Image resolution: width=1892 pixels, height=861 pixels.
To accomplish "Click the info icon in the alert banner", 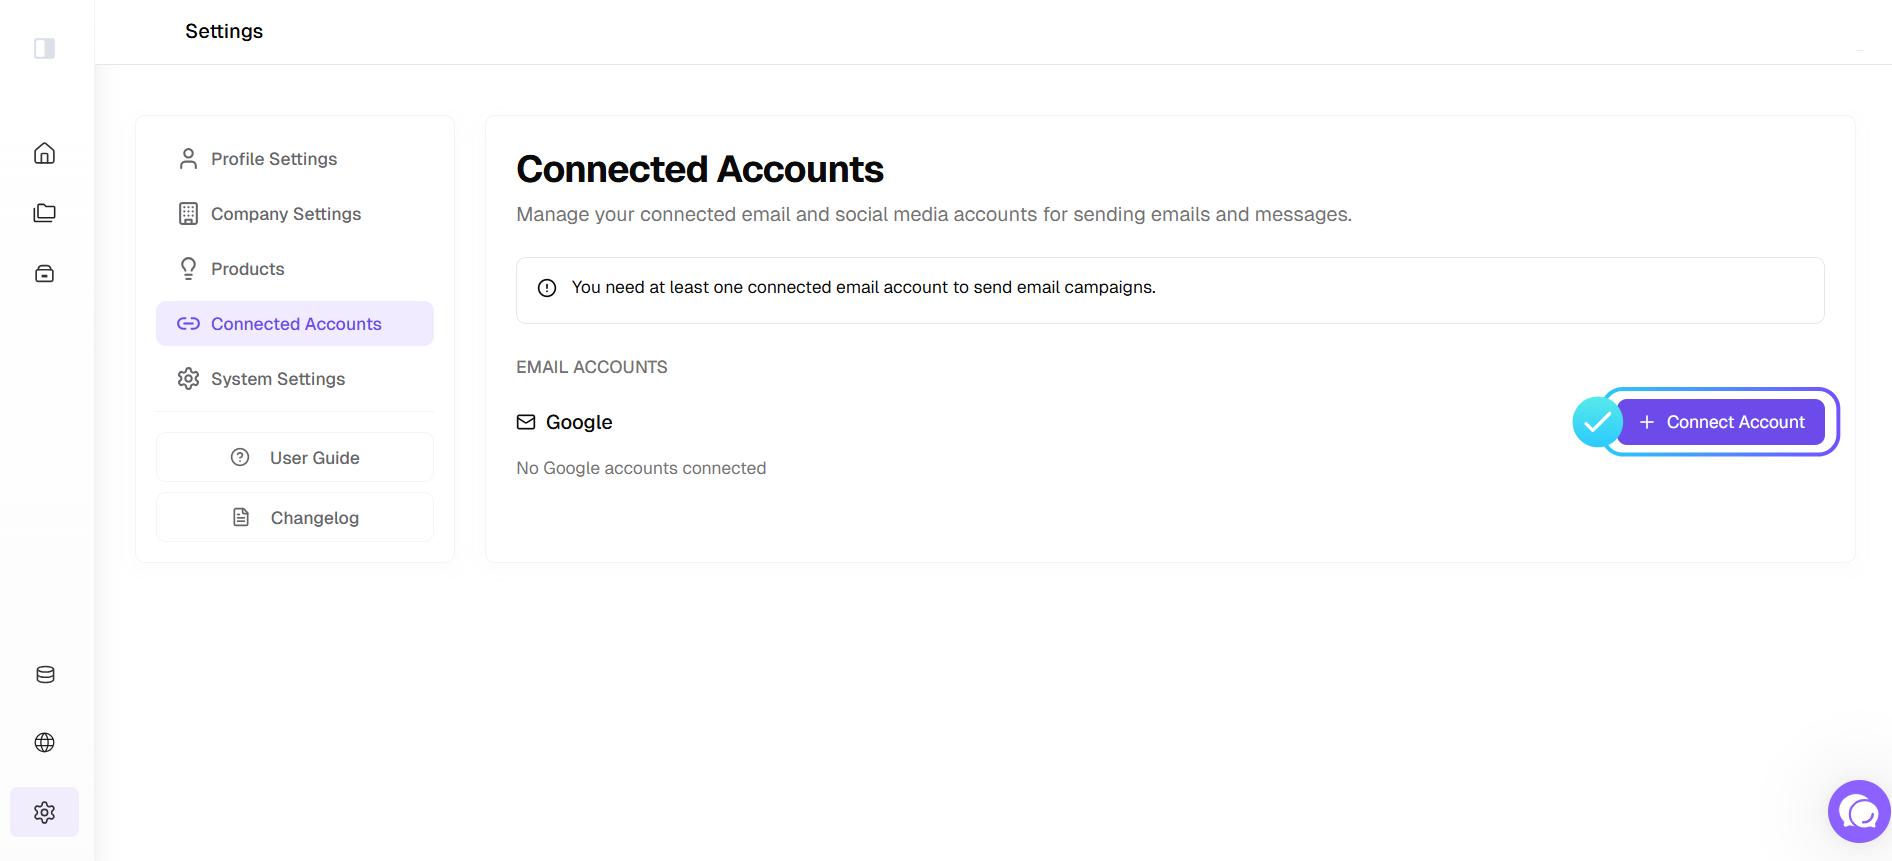I will pyautogui.click(x=547, y=288).
